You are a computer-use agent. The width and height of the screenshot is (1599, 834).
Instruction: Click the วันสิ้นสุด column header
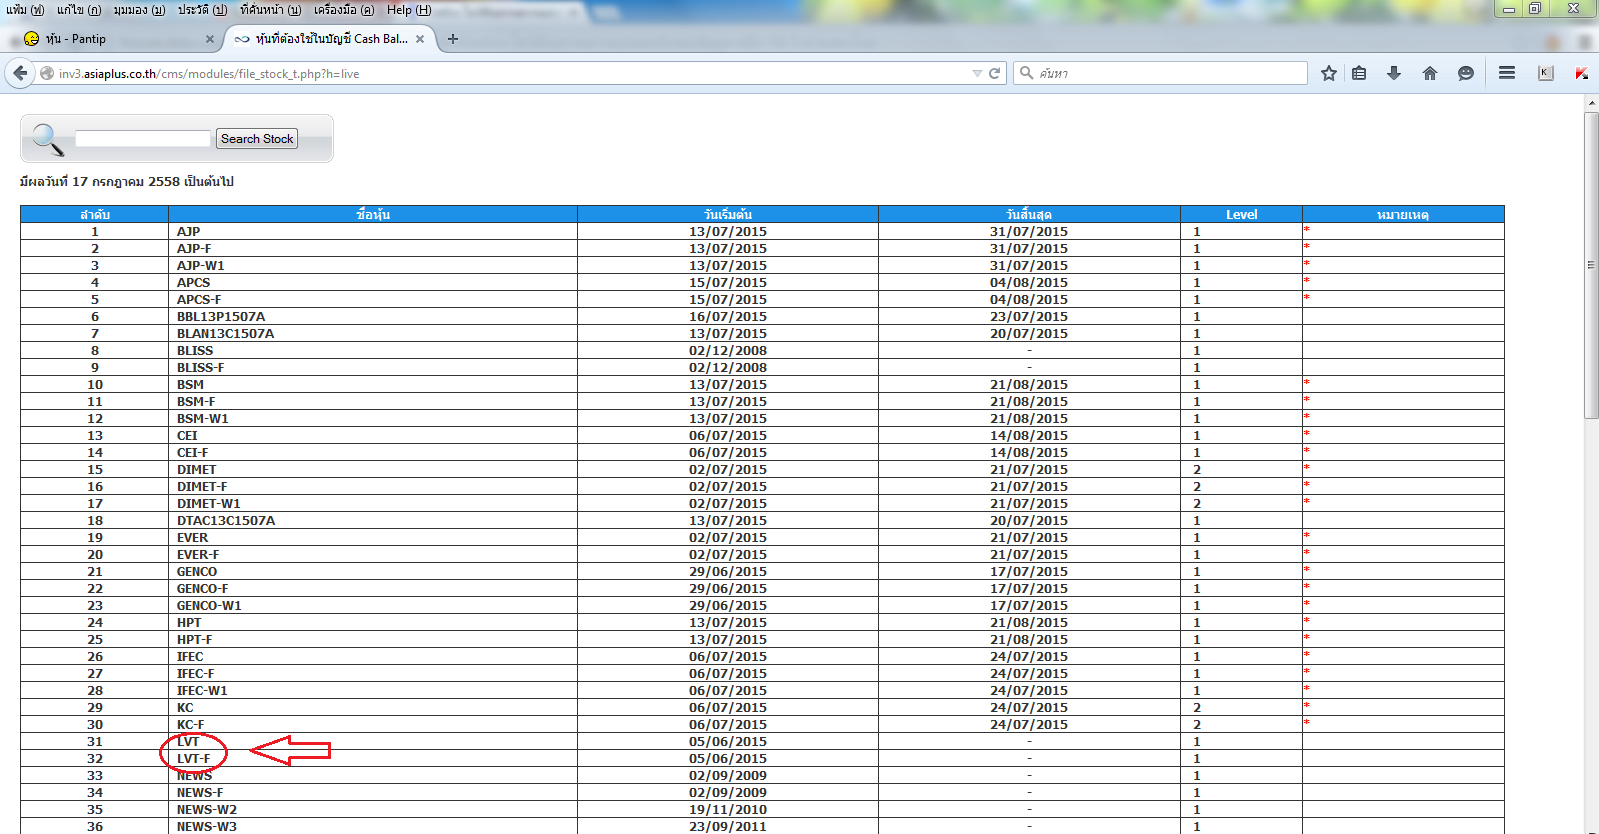point(1029,214)
